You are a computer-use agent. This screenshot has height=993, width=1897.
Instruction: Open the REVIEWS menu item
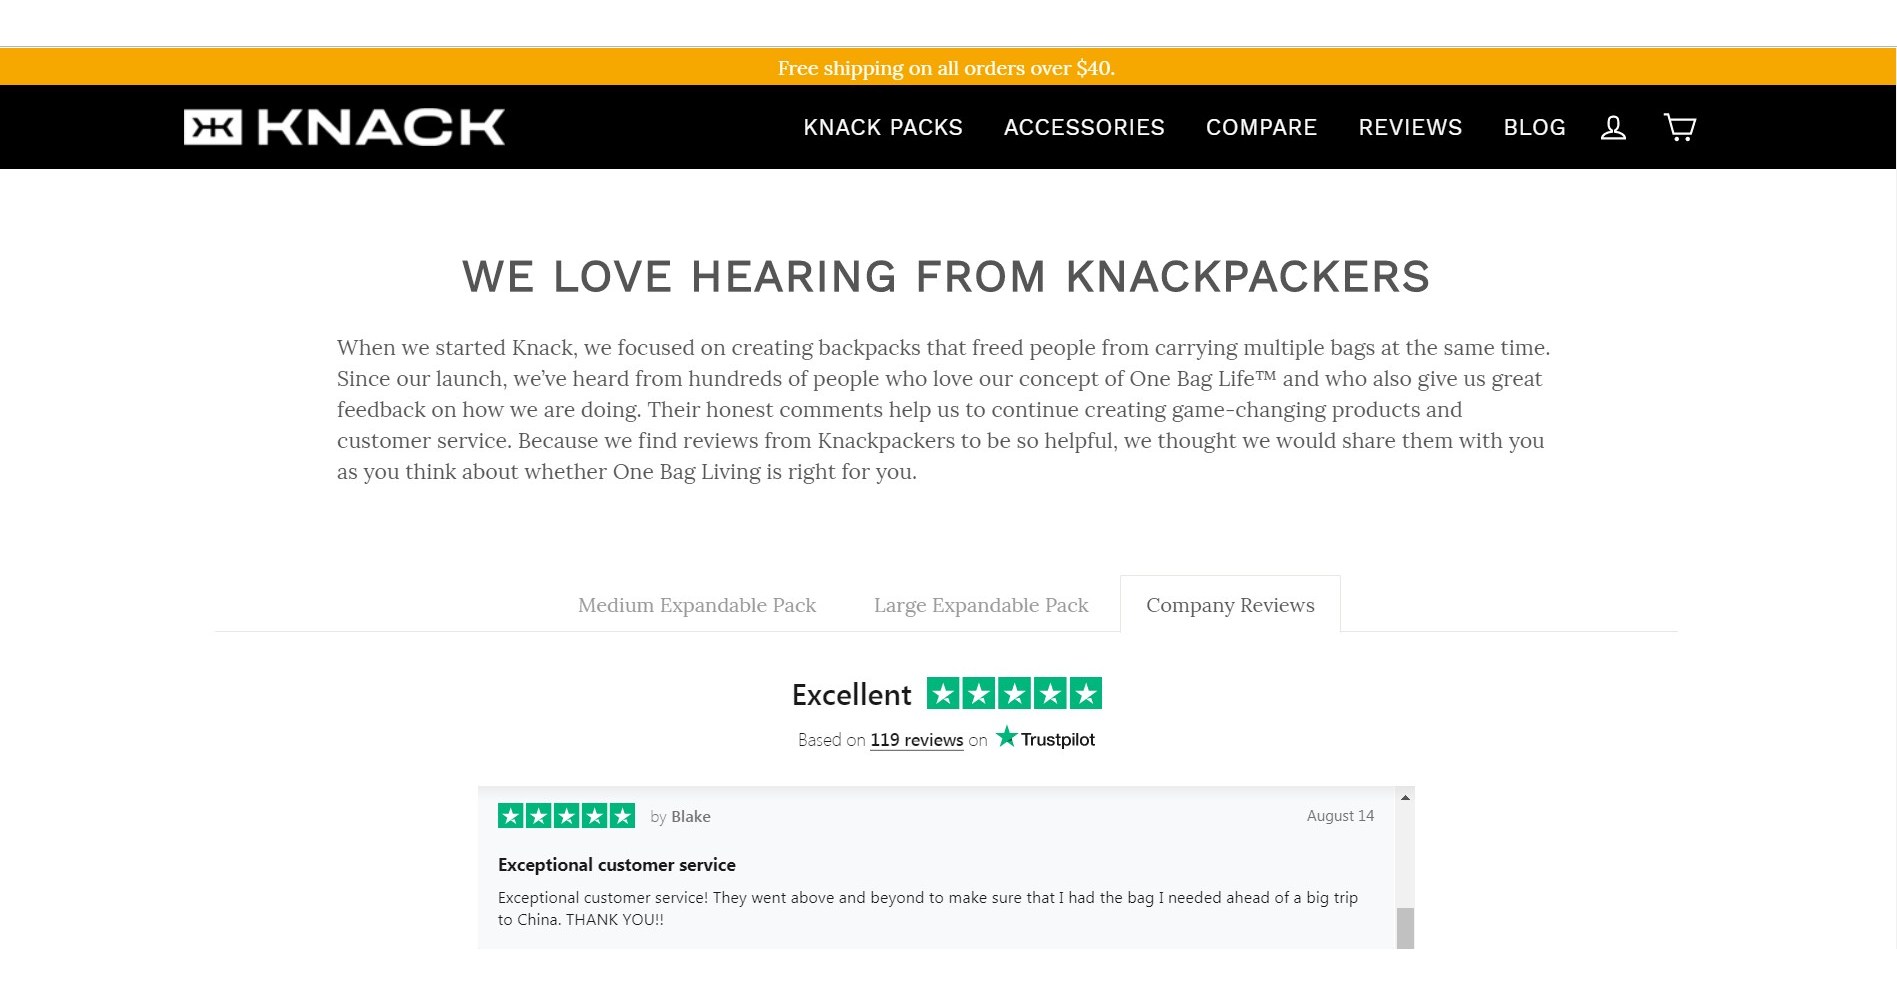(x=1410, y=127)
